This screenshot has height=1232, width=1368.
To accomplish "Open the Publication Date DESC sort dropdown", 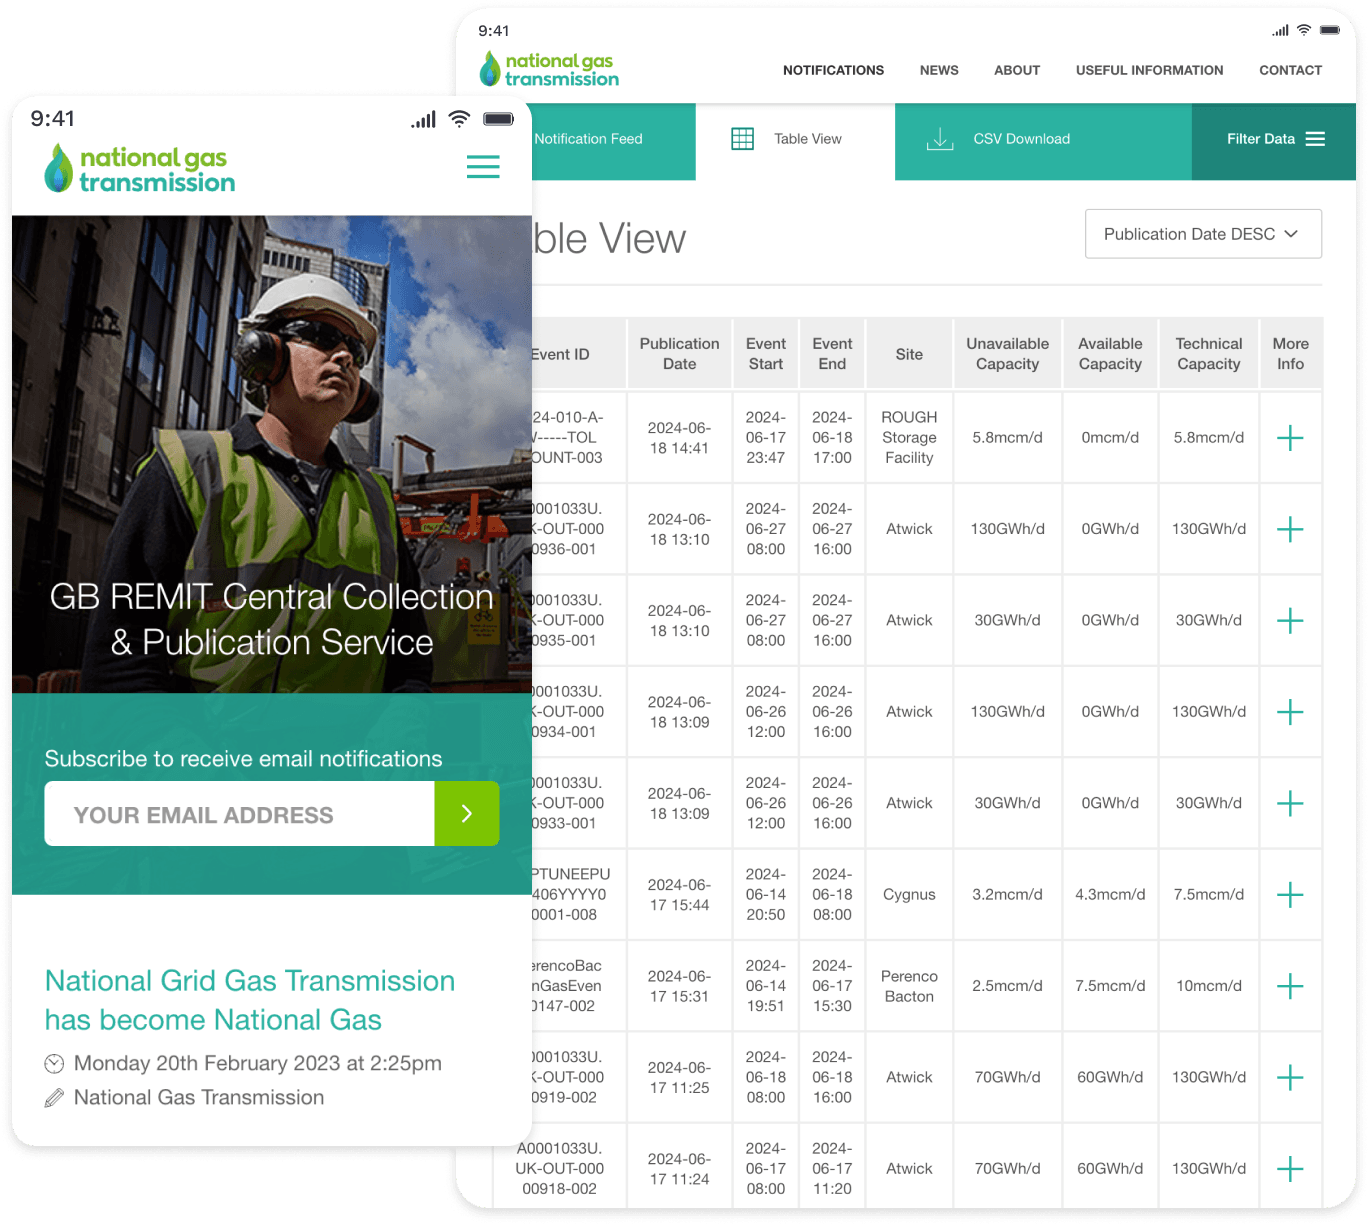I will pyautogui.click(x=1203, y=234).
